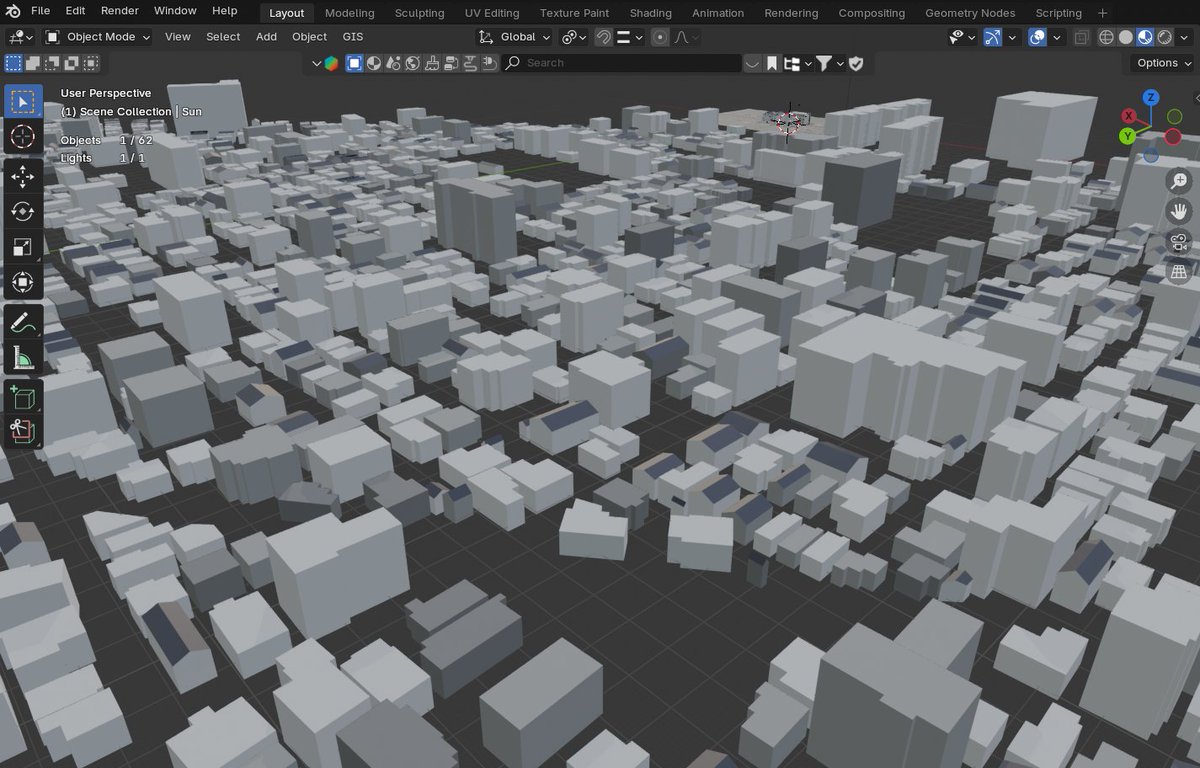Switch to solid viewport shading
This screenshot has width=1200, height=768.
[1126, 37]
